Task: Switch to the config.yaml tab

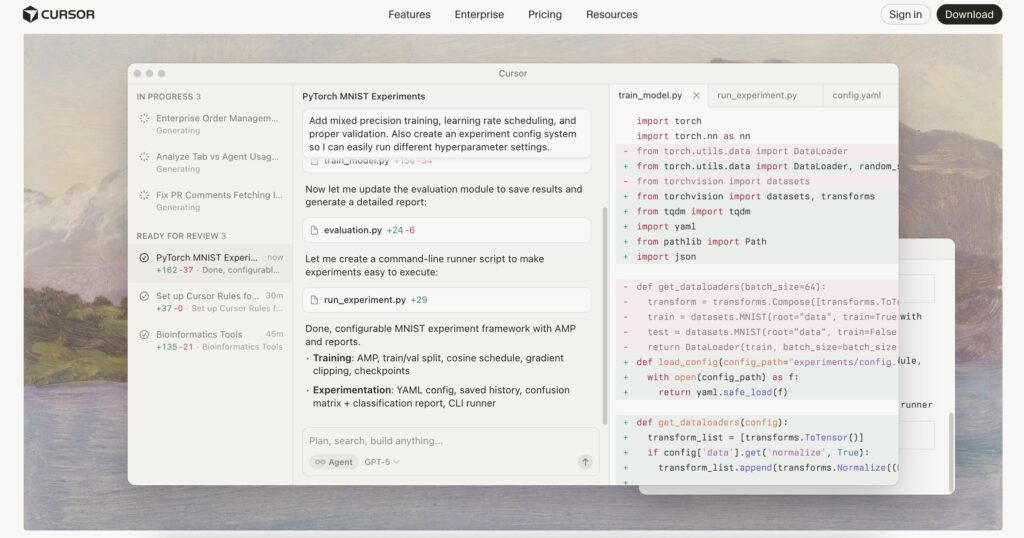Action: [x=856, y=96]
